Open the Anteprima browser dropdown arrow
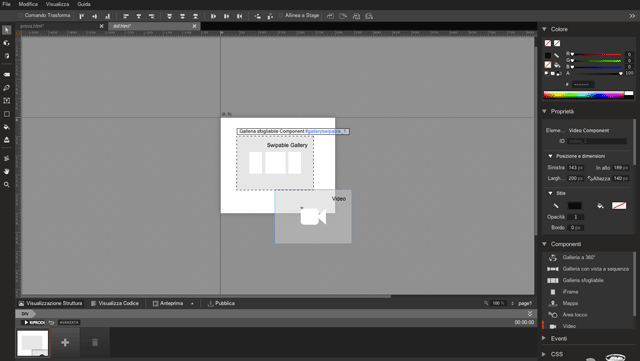 tap(192, 304)
